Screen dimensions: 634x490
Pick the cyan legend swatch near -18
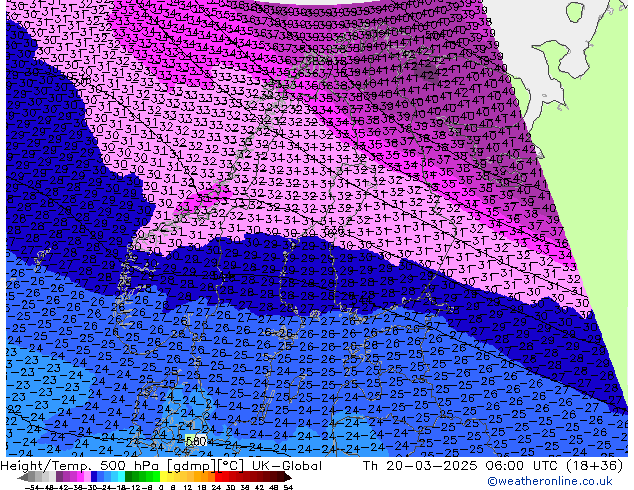click(121, 477)
